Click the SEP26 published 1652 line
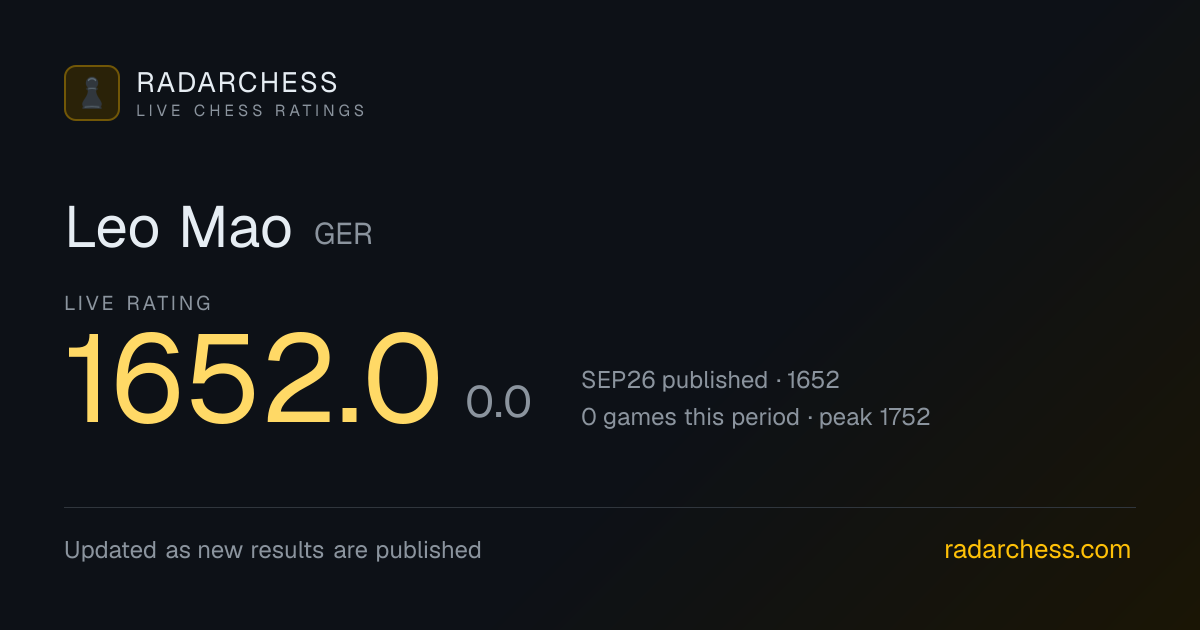 (x=710, y=380)
